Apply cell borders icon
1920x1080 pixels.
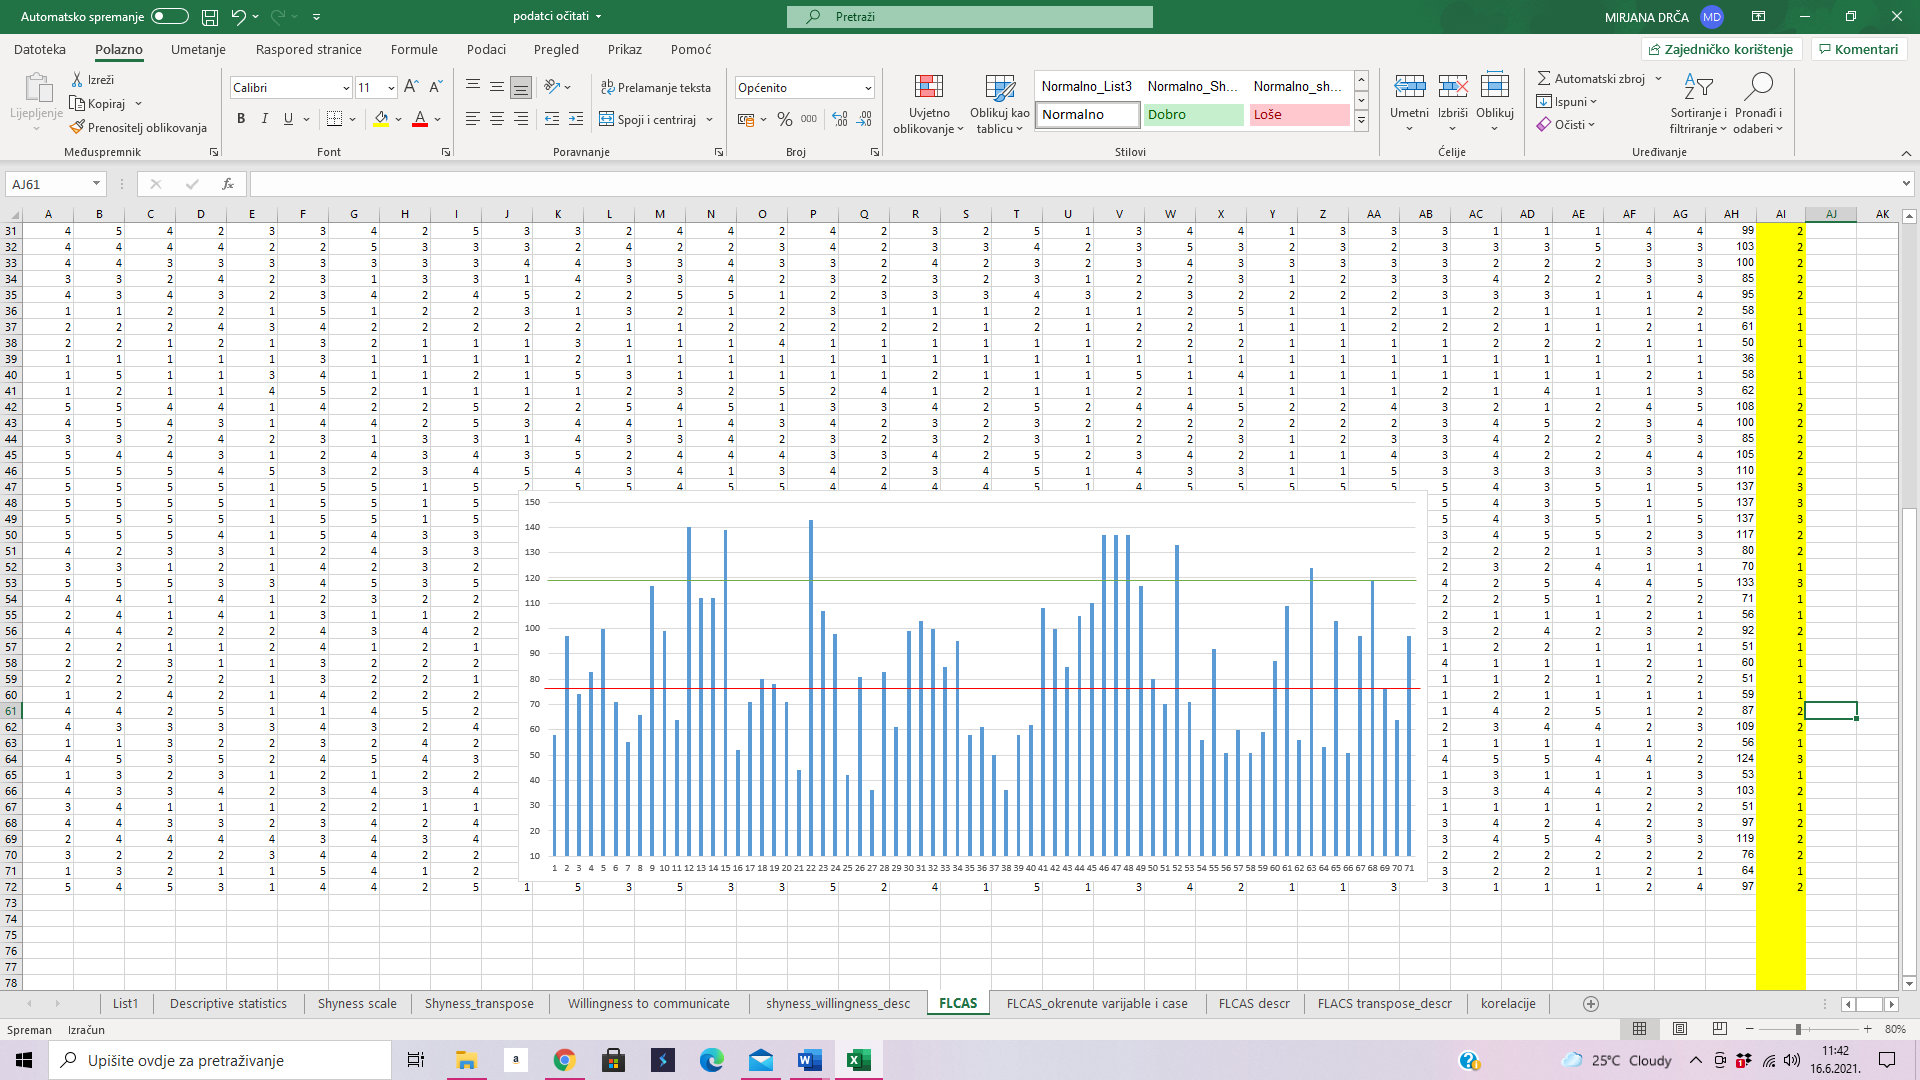pyautogui.click(x=335, y=119)
